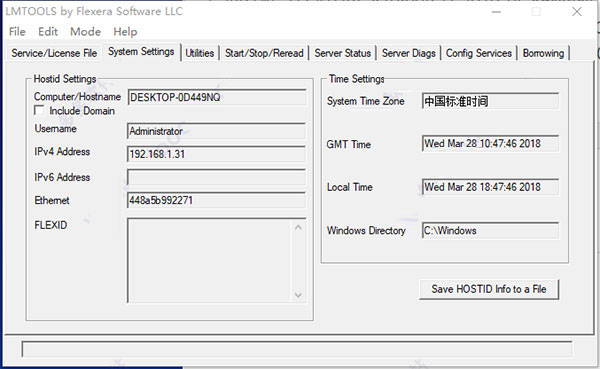Open the Help menu
This screenshot has width=600, height=369.
125,31
